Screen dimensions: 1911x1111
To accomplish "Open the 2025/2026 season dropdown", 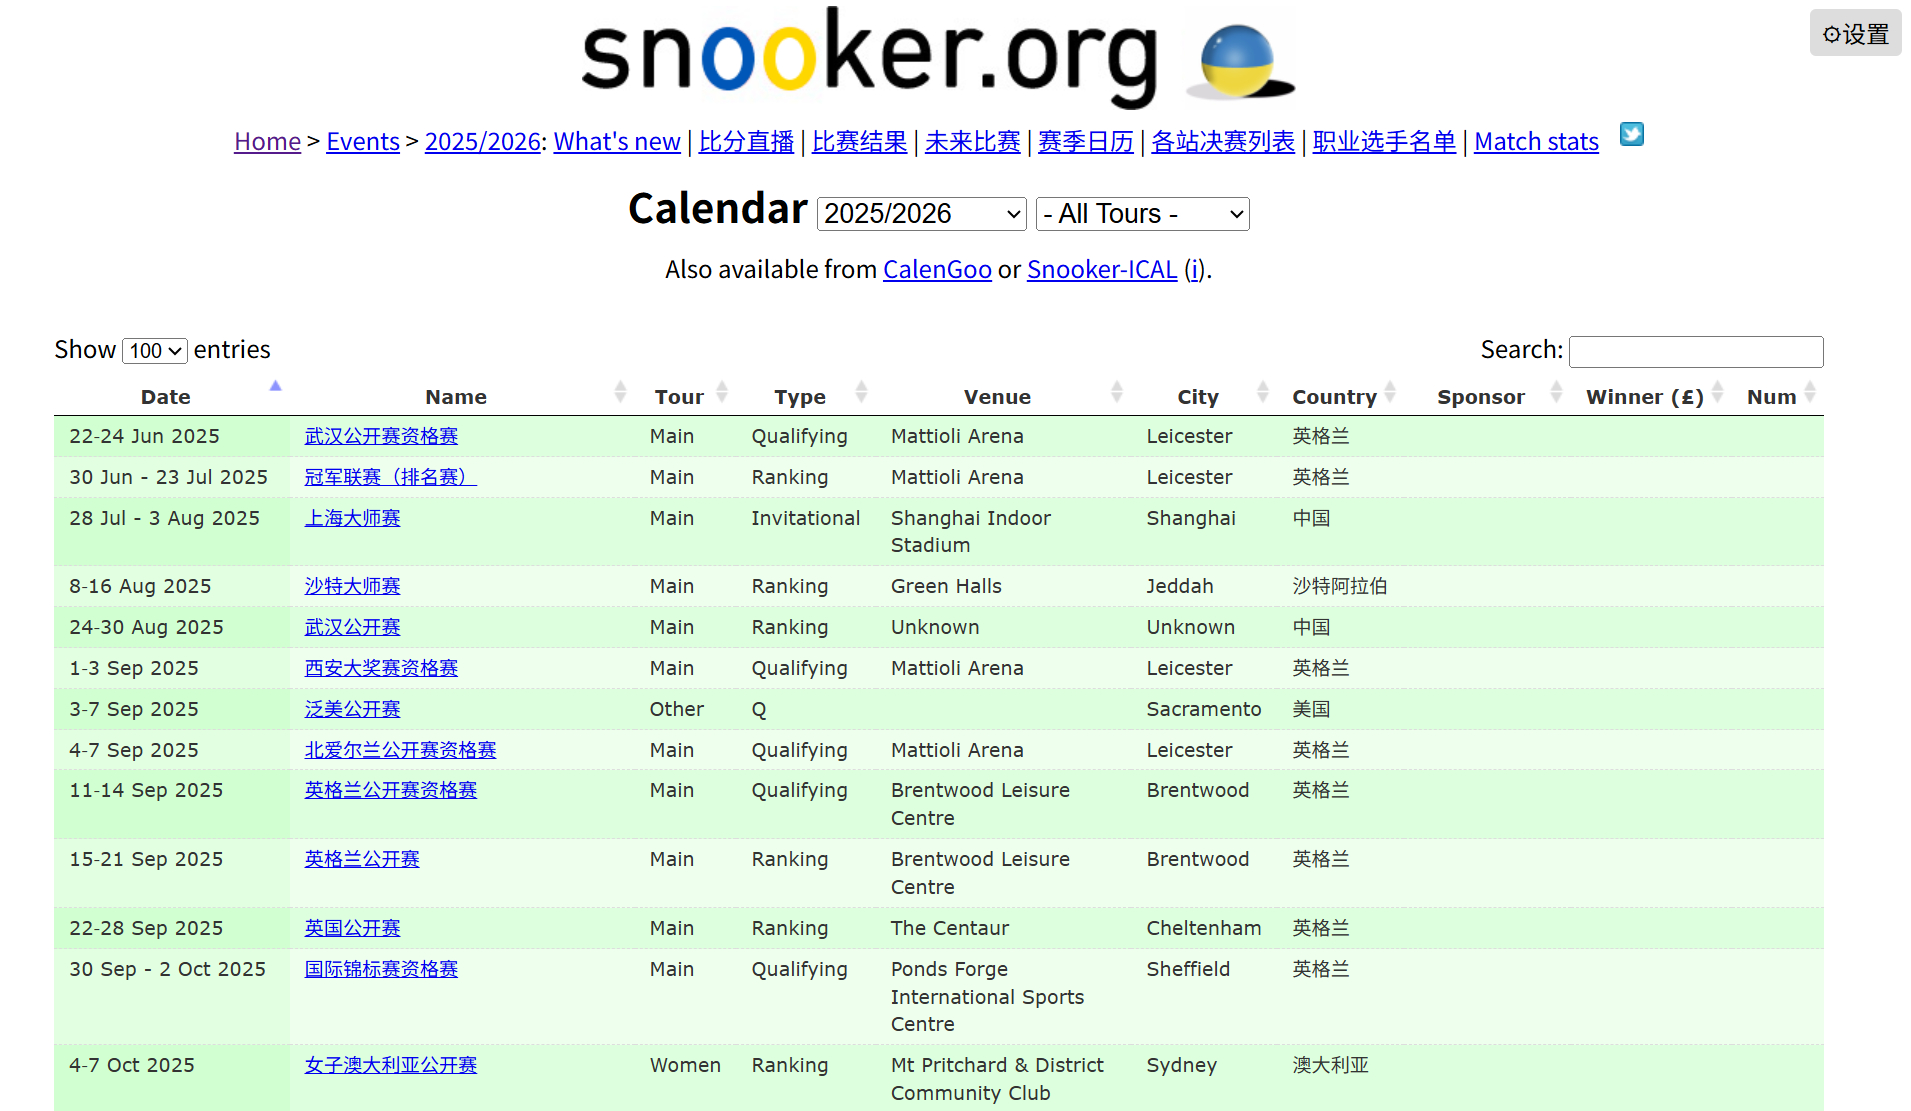I will [921, 214].
